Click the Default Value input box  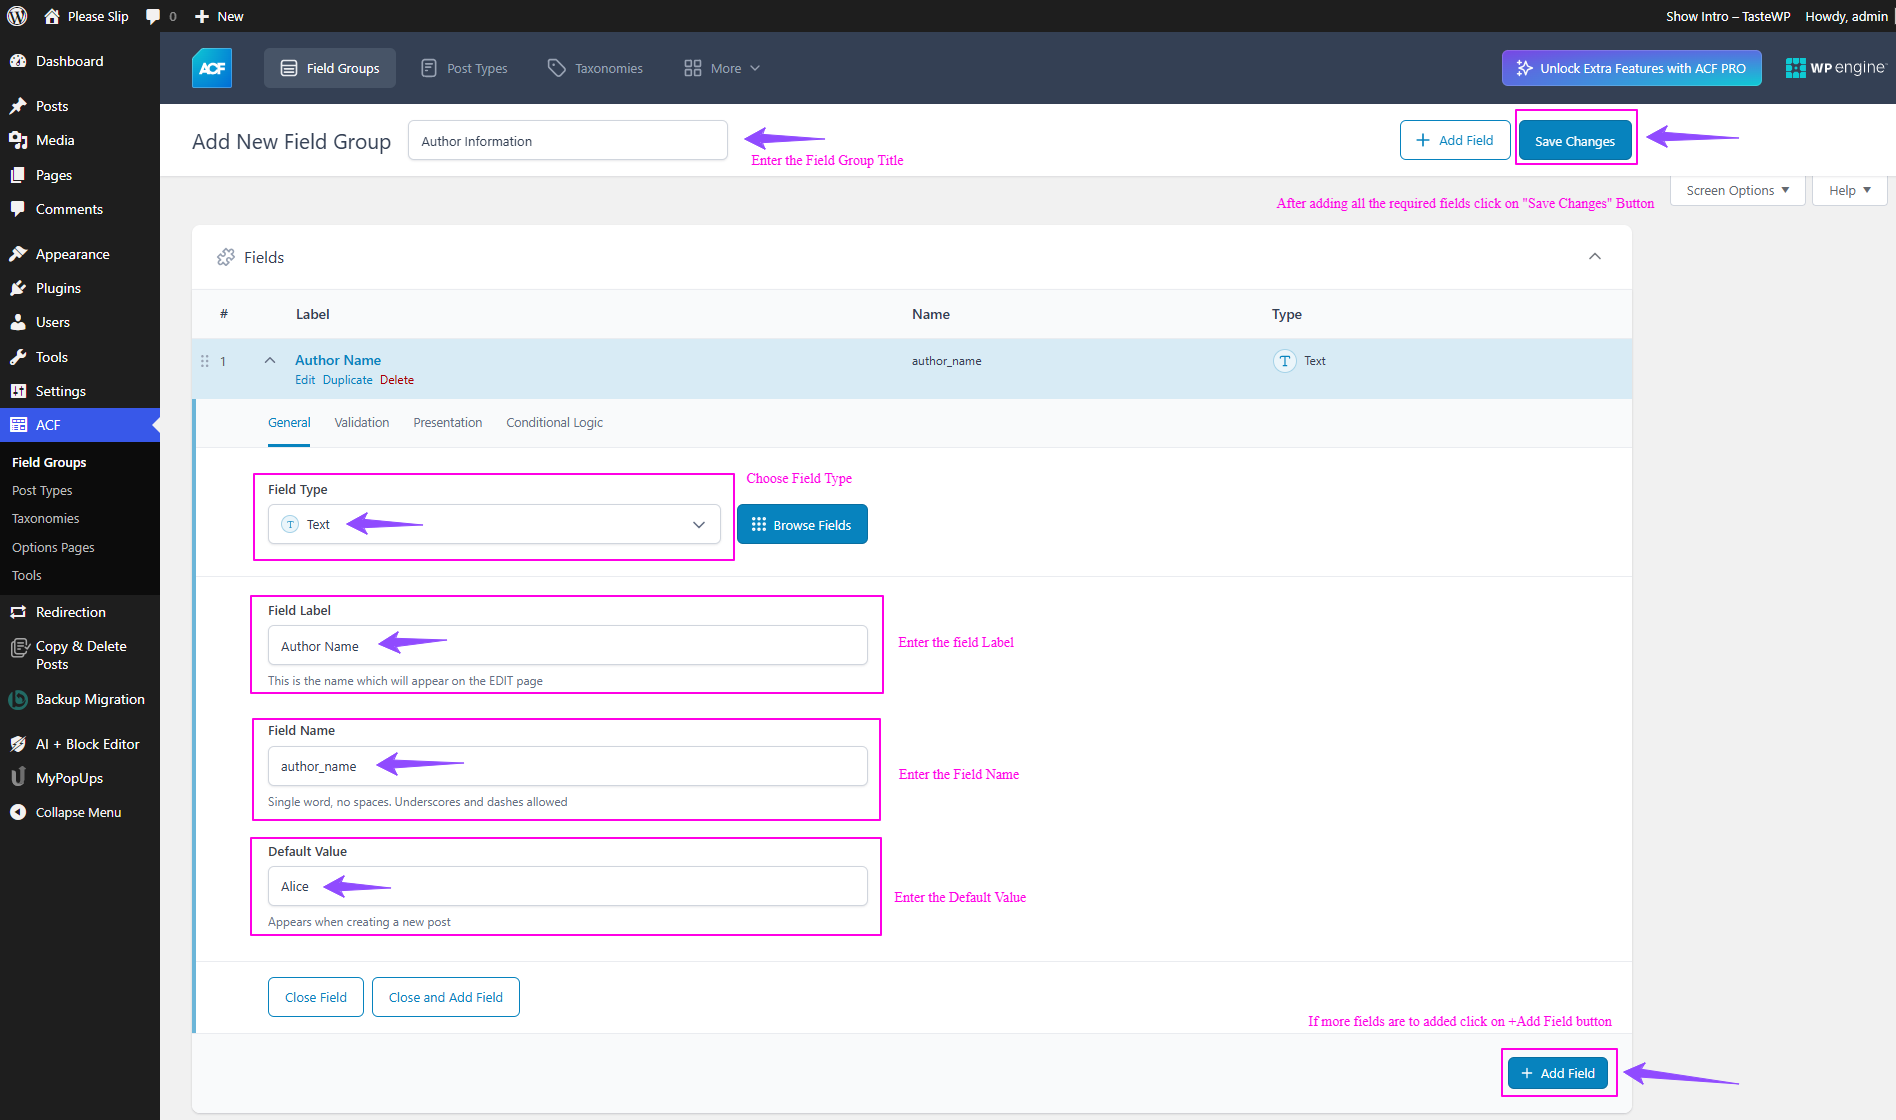click(x=568, y=886)
